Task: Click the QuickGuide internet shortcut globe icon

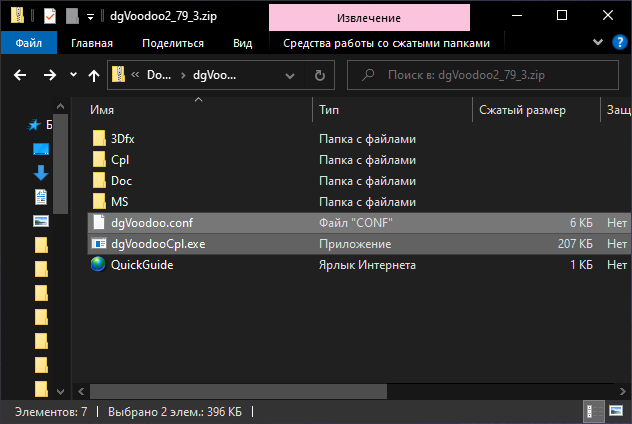Action: click(x=98, y=265)
